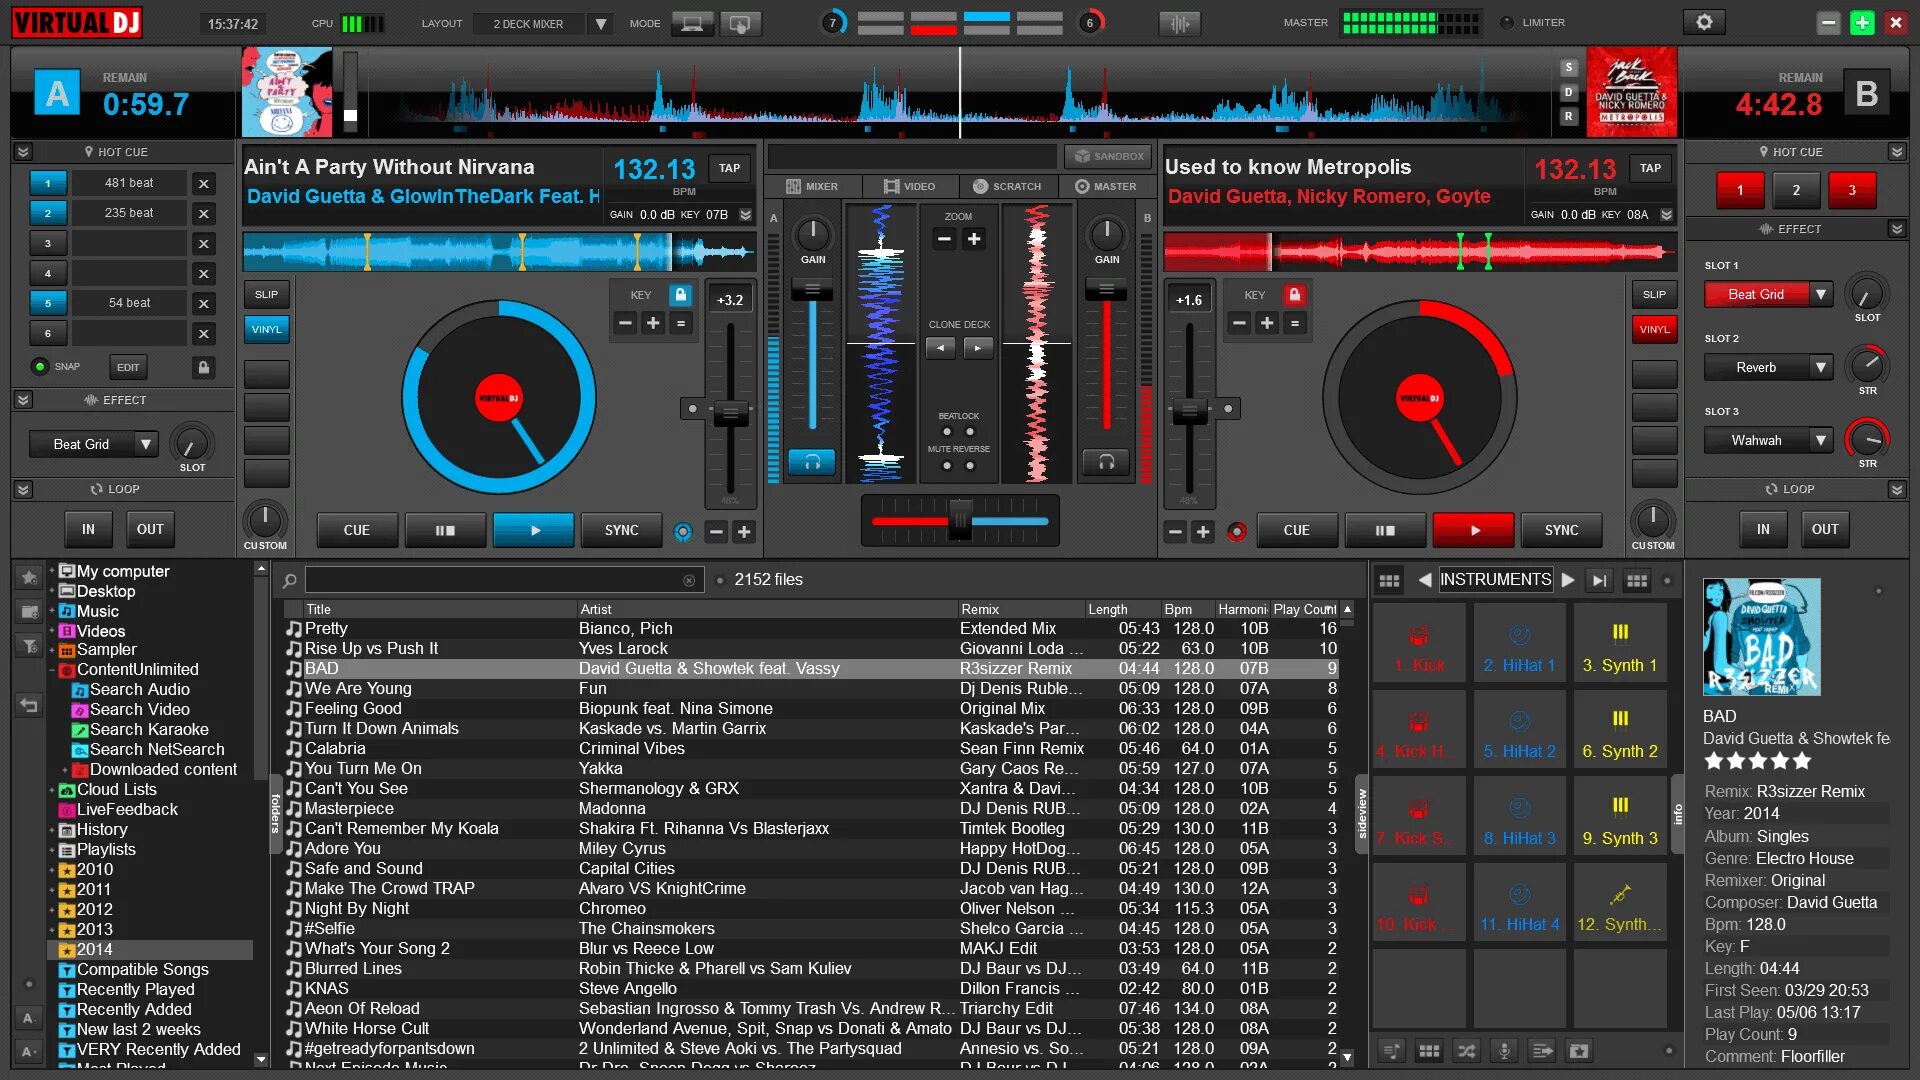Switch to the VIDEO tab
This screenshot has height=1080, width=1920.
coord(909,187)
